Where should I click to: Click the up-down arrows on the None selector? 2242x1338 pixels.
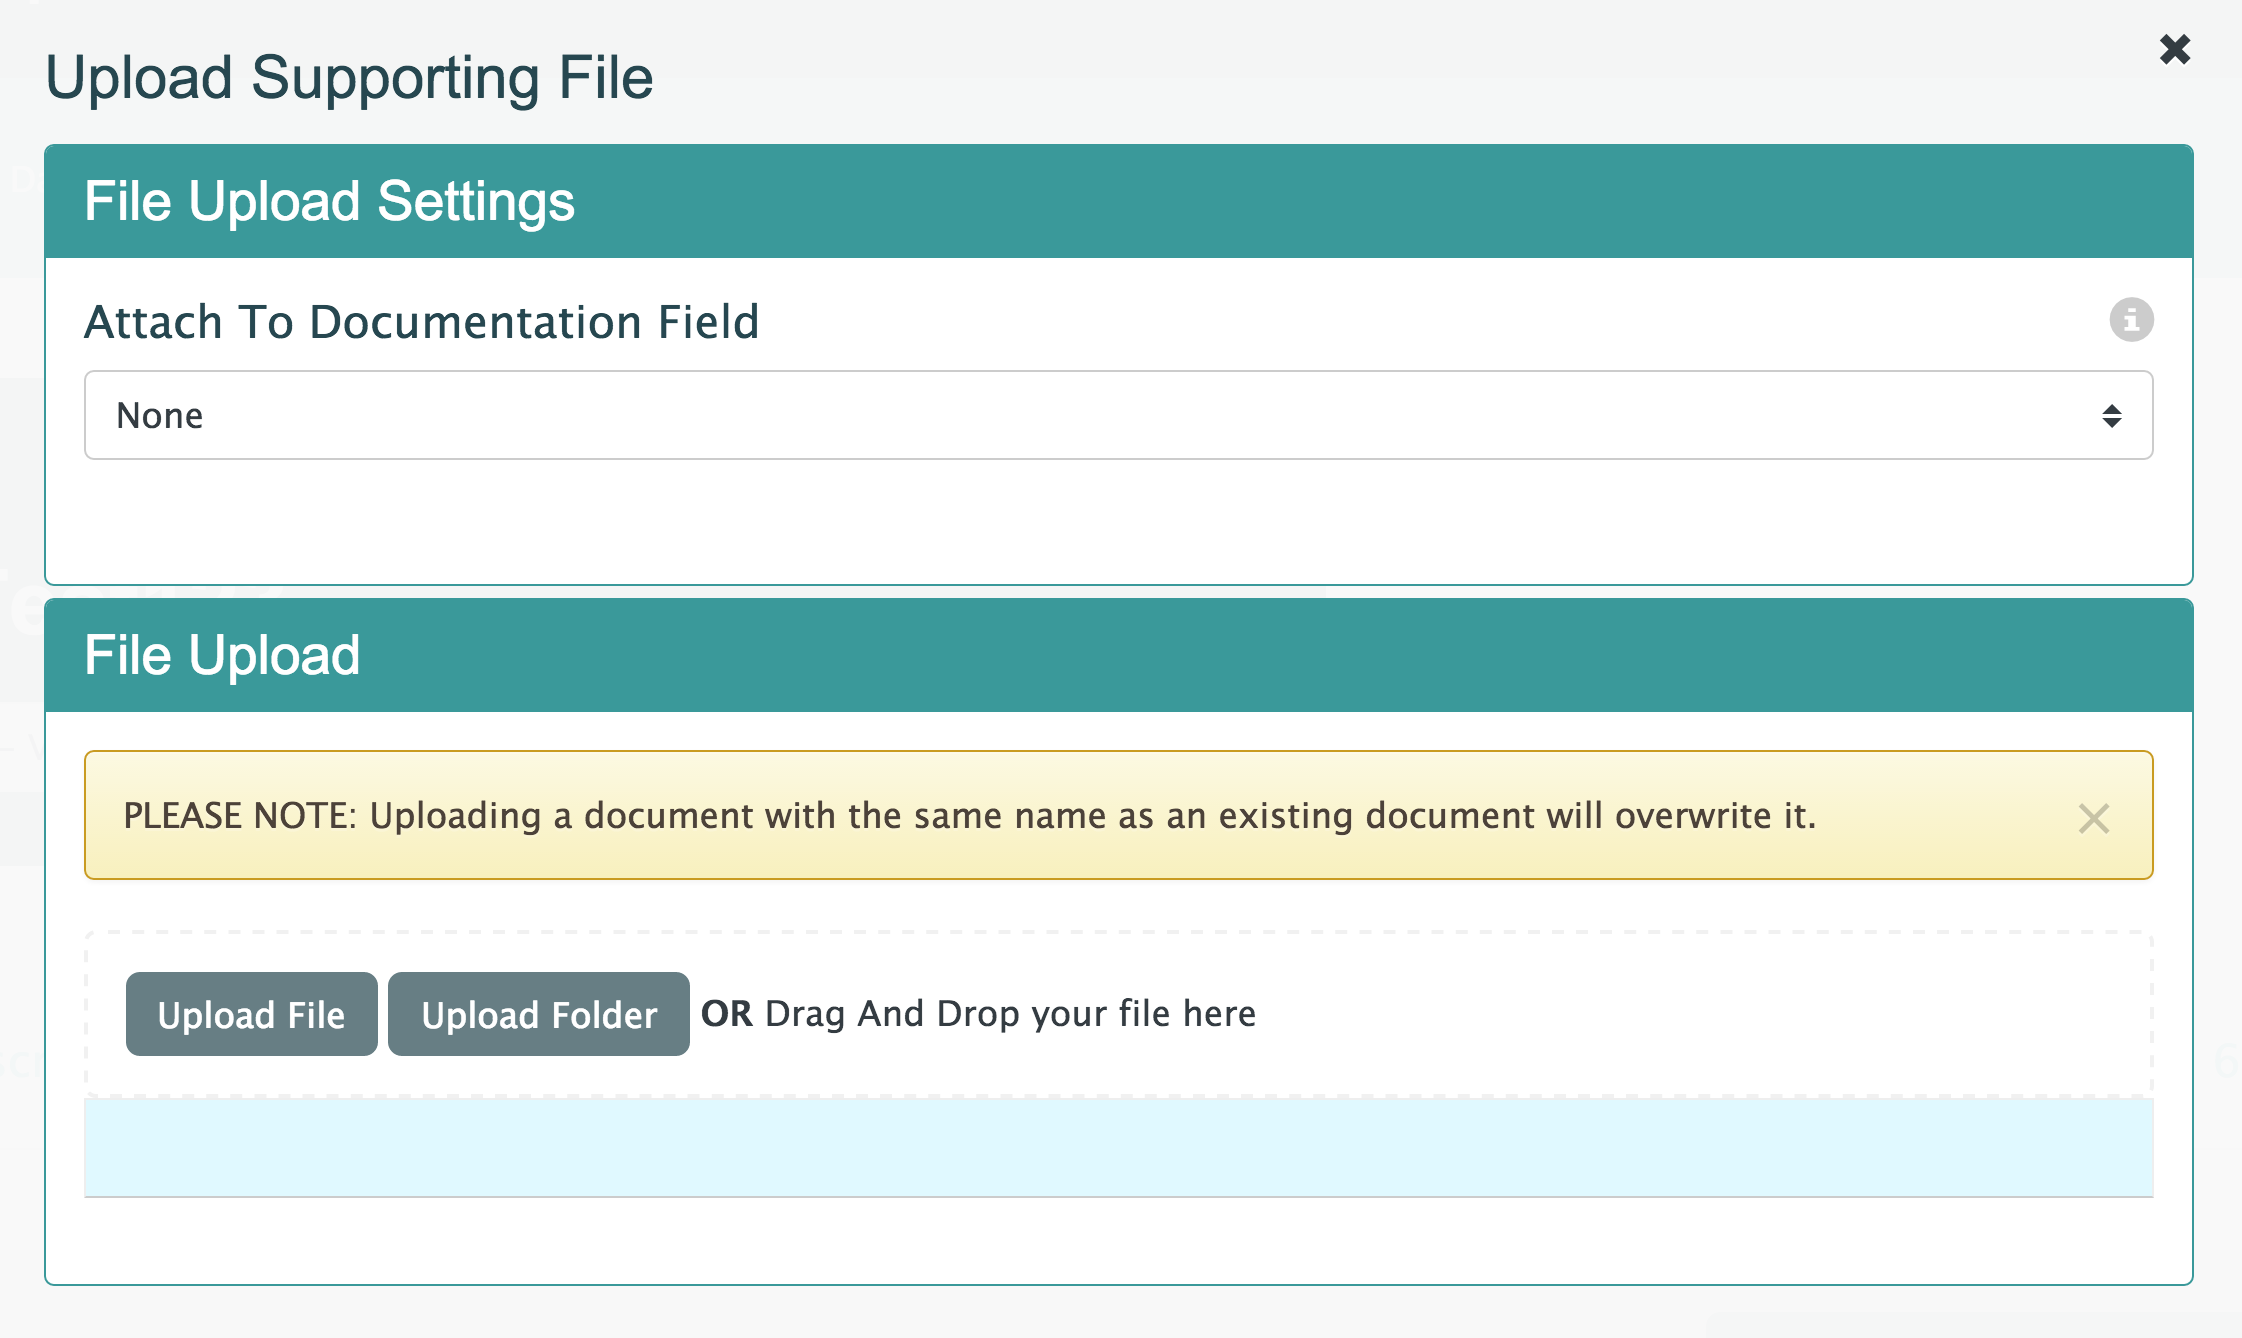click(2111, 416)
